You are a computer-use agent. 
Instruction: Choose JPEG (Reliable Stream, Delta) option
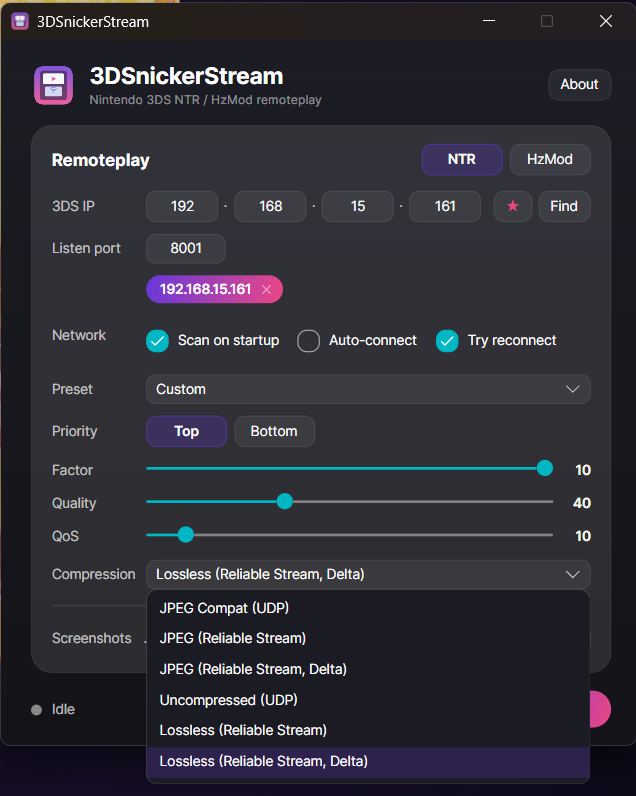pos(368,670)
